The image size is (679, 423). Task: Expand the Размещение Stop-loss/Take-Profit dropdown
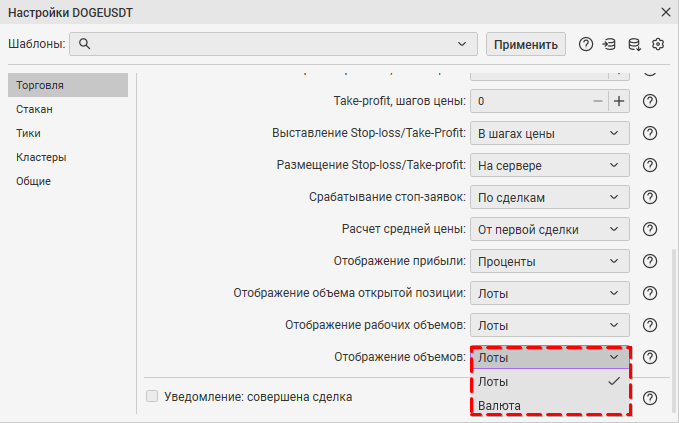pos(549,165)
